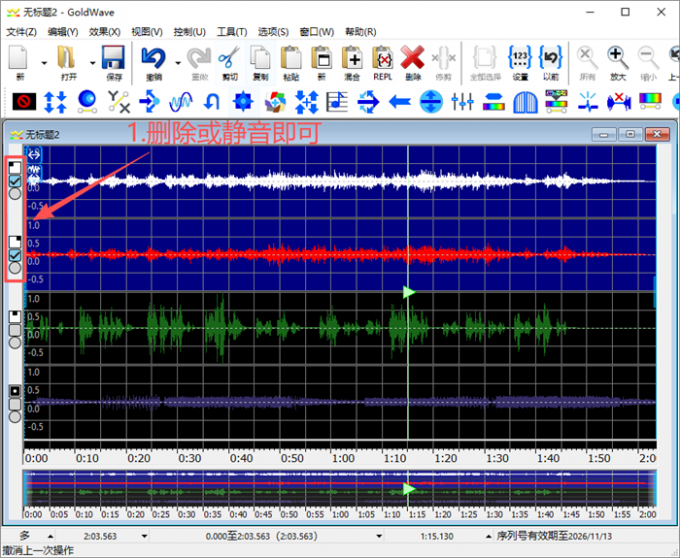Paste audio using the 粘贴 clipboard icon
The height and width of the screenshot is (558, 680).
coord(291,62)
